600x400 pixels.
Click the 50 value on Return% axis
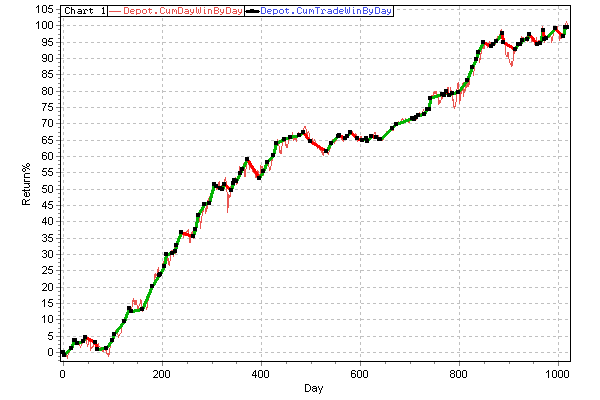coord(47,189)
